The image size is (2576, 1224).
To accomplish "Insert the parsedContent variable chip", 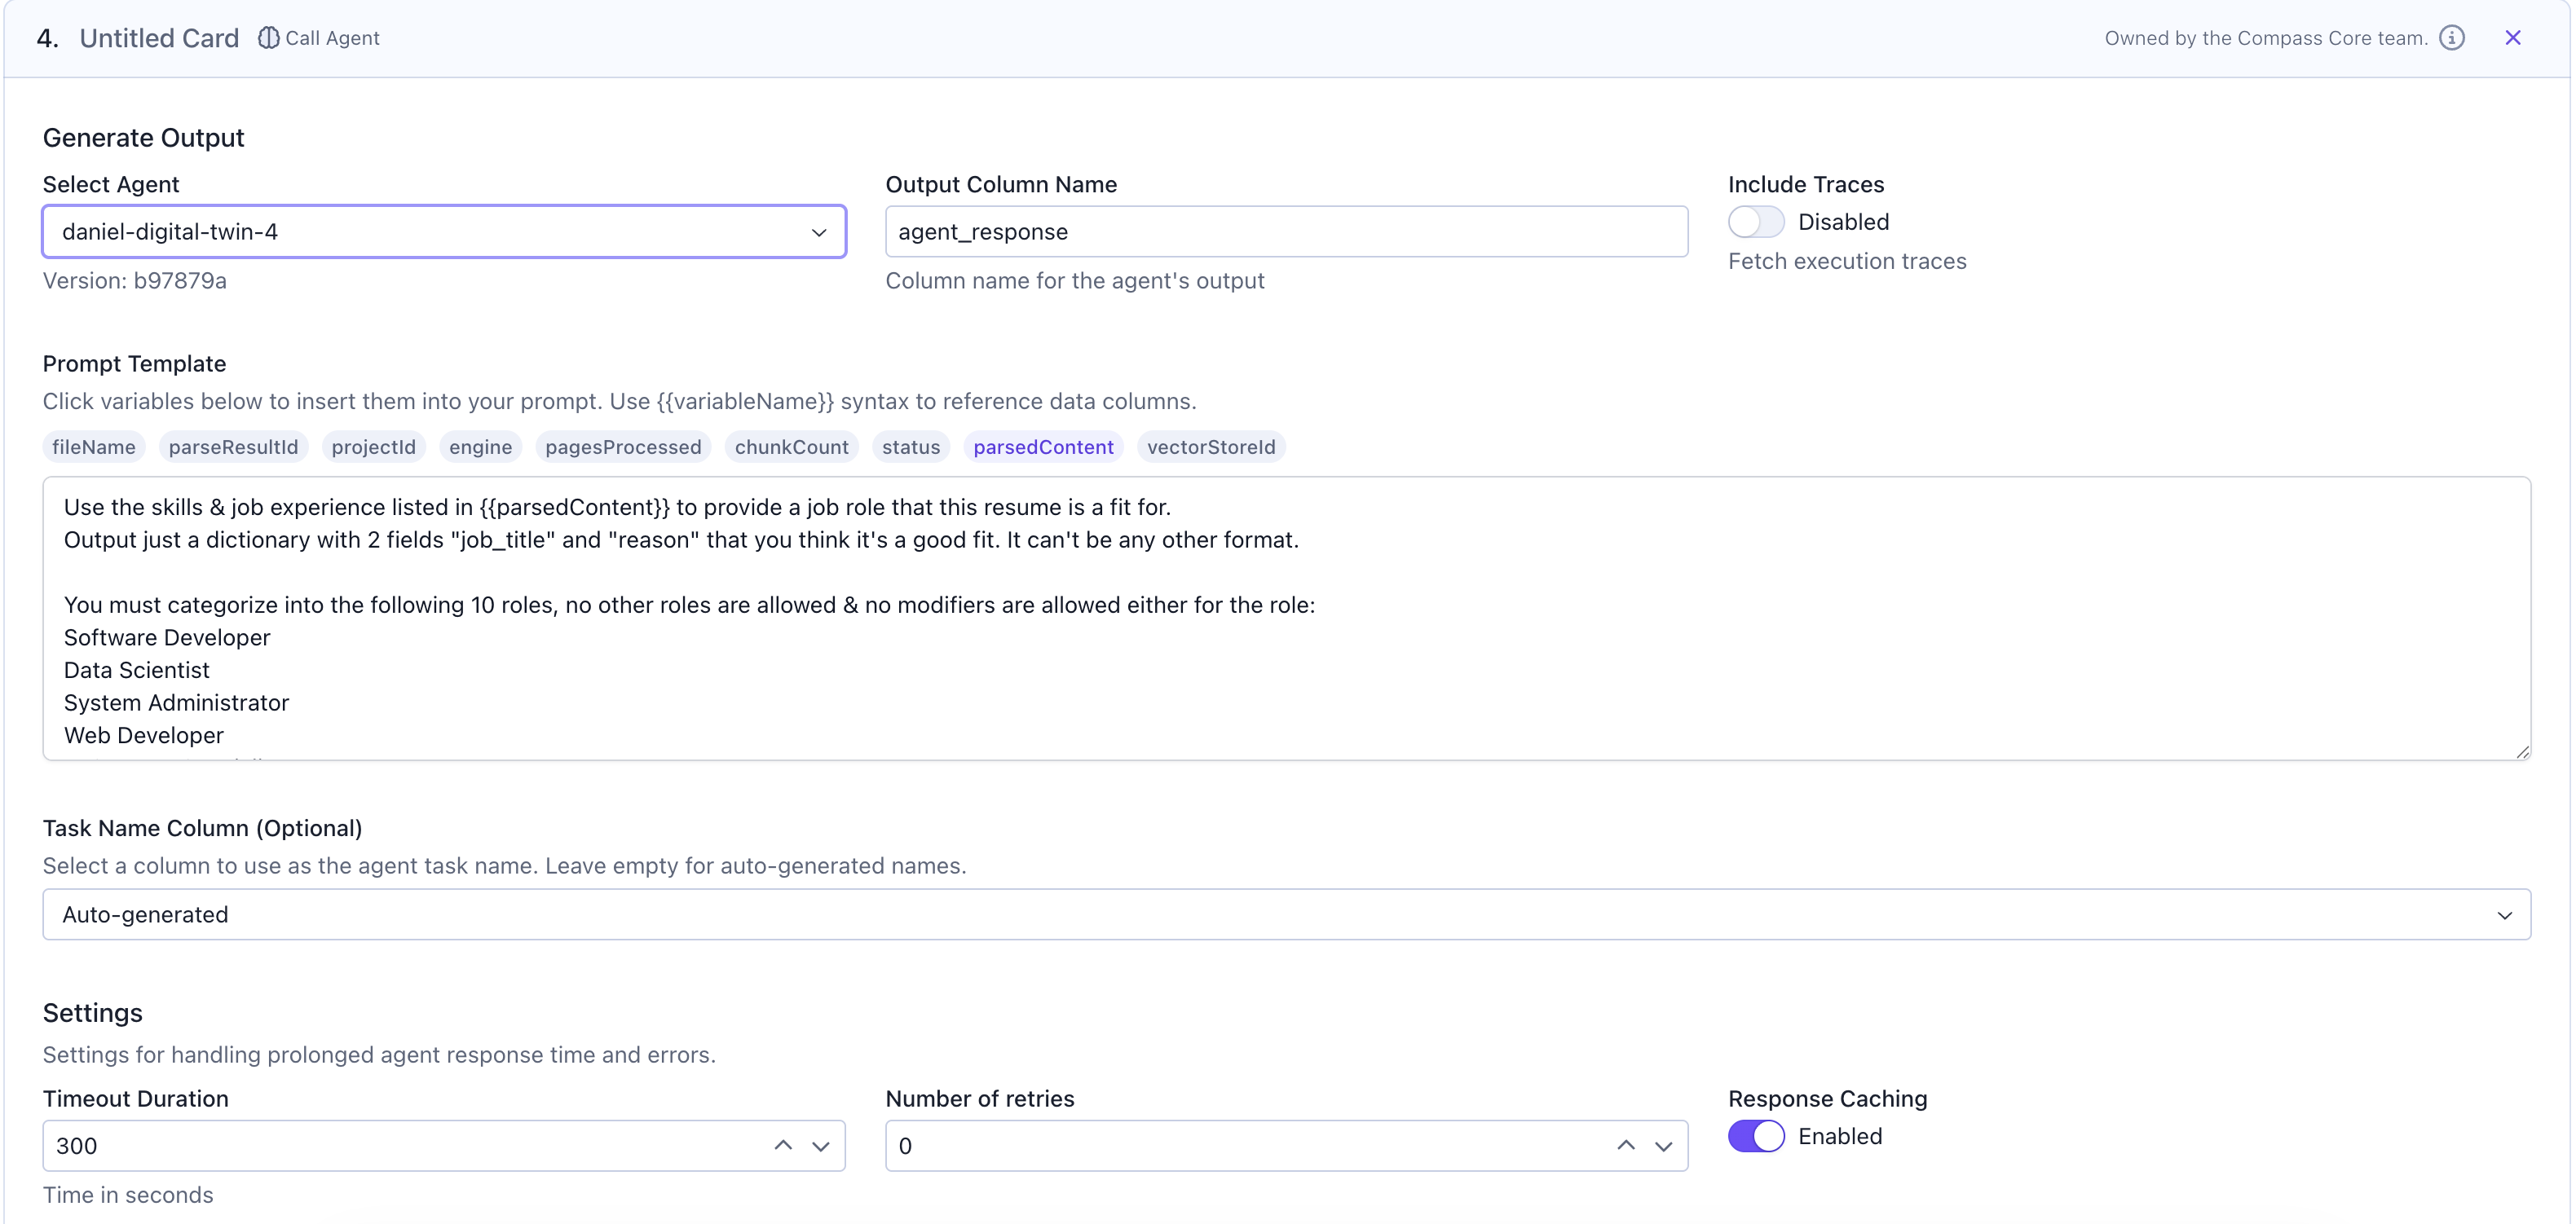I will [x=1043, y=447].
